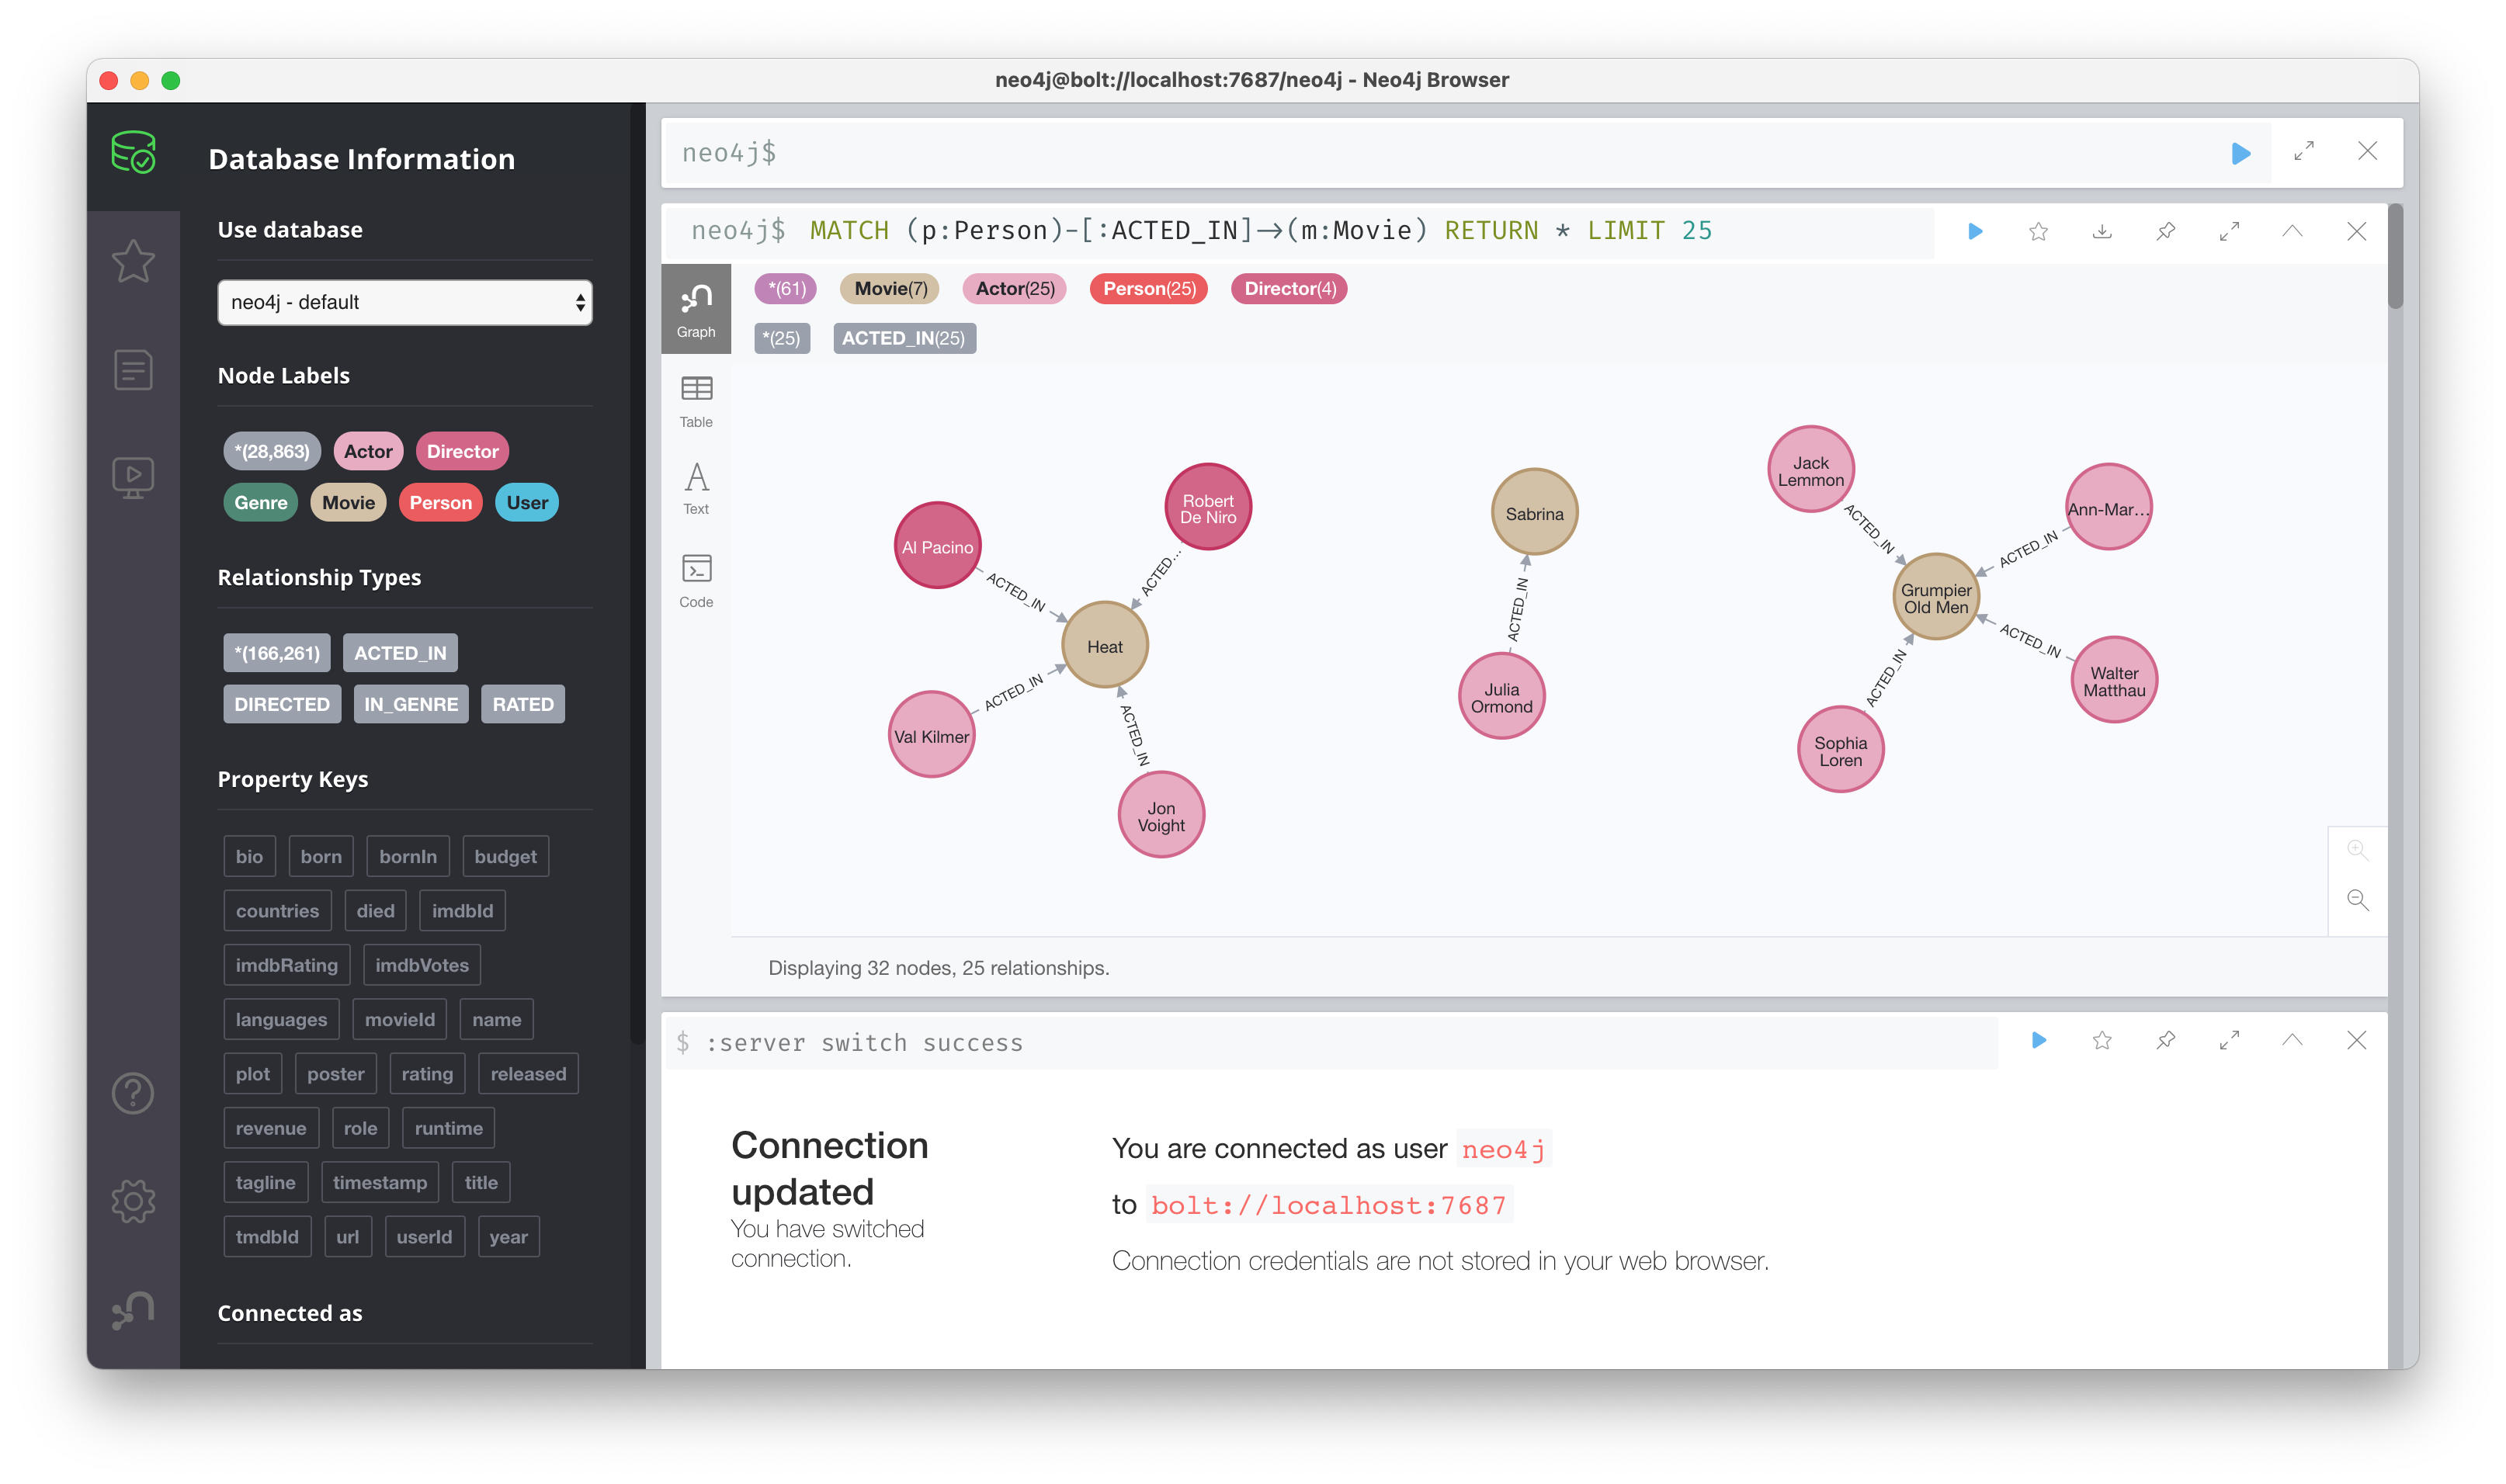This screenshot has height=1484, width=2506.
Task: Click the released property key
Action: [x=528, y=1074]
